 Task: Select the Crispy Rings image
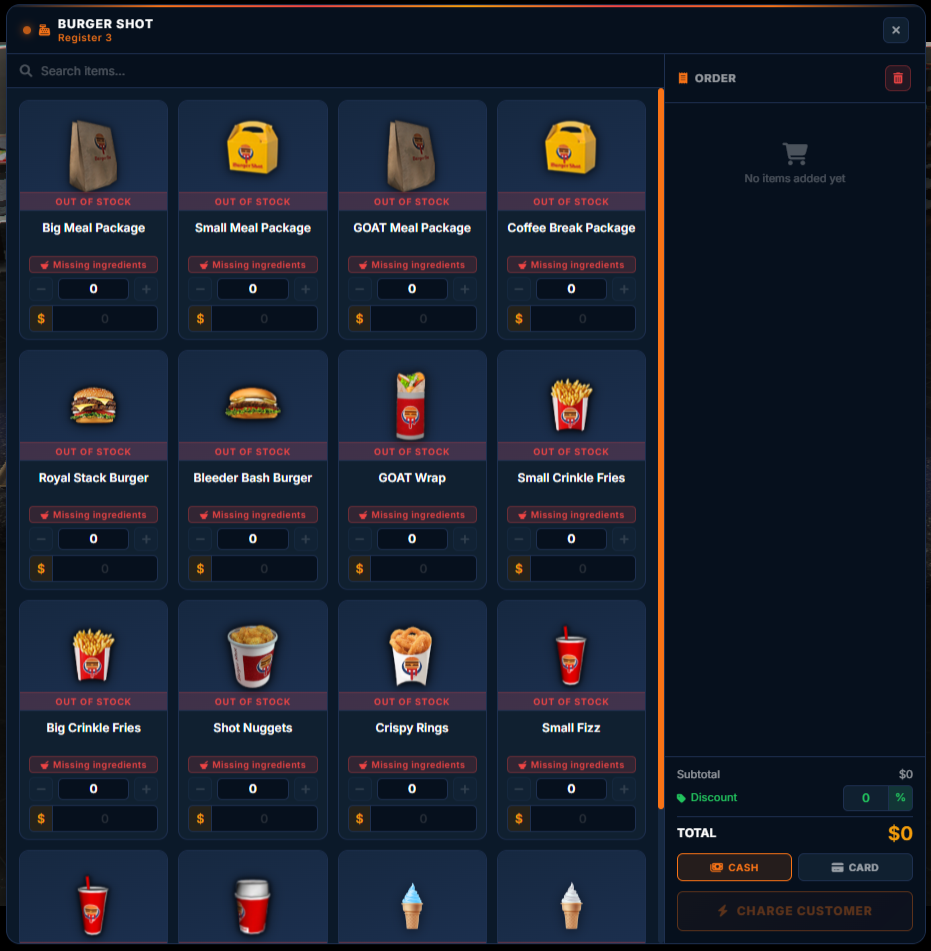[411, 656]
